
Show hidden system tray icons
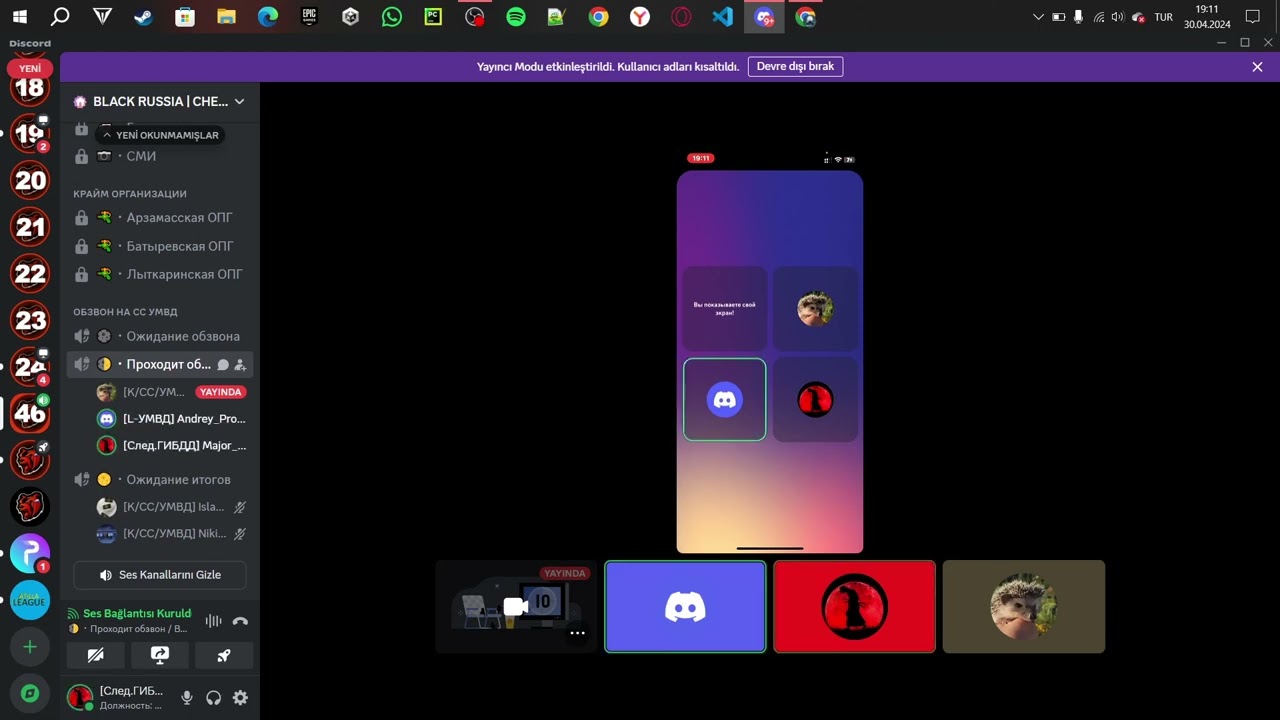[1038, 17]
